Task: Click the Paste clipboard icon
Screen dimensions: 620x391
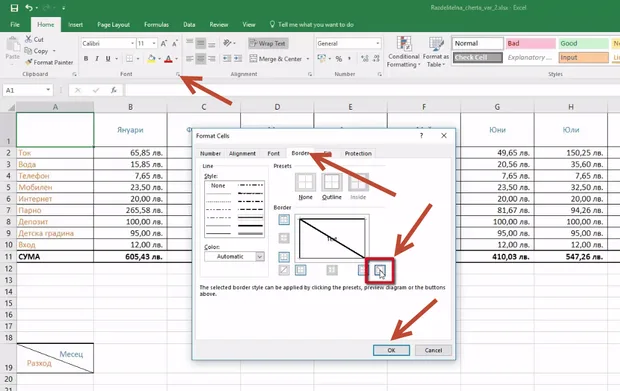Action: coord(13,45)
